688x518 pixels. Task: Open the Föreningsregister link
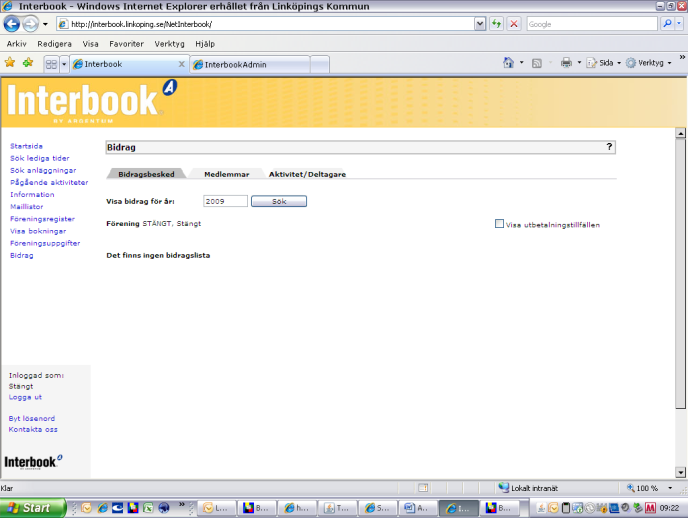pyautogui.click(x=43, y=219)
